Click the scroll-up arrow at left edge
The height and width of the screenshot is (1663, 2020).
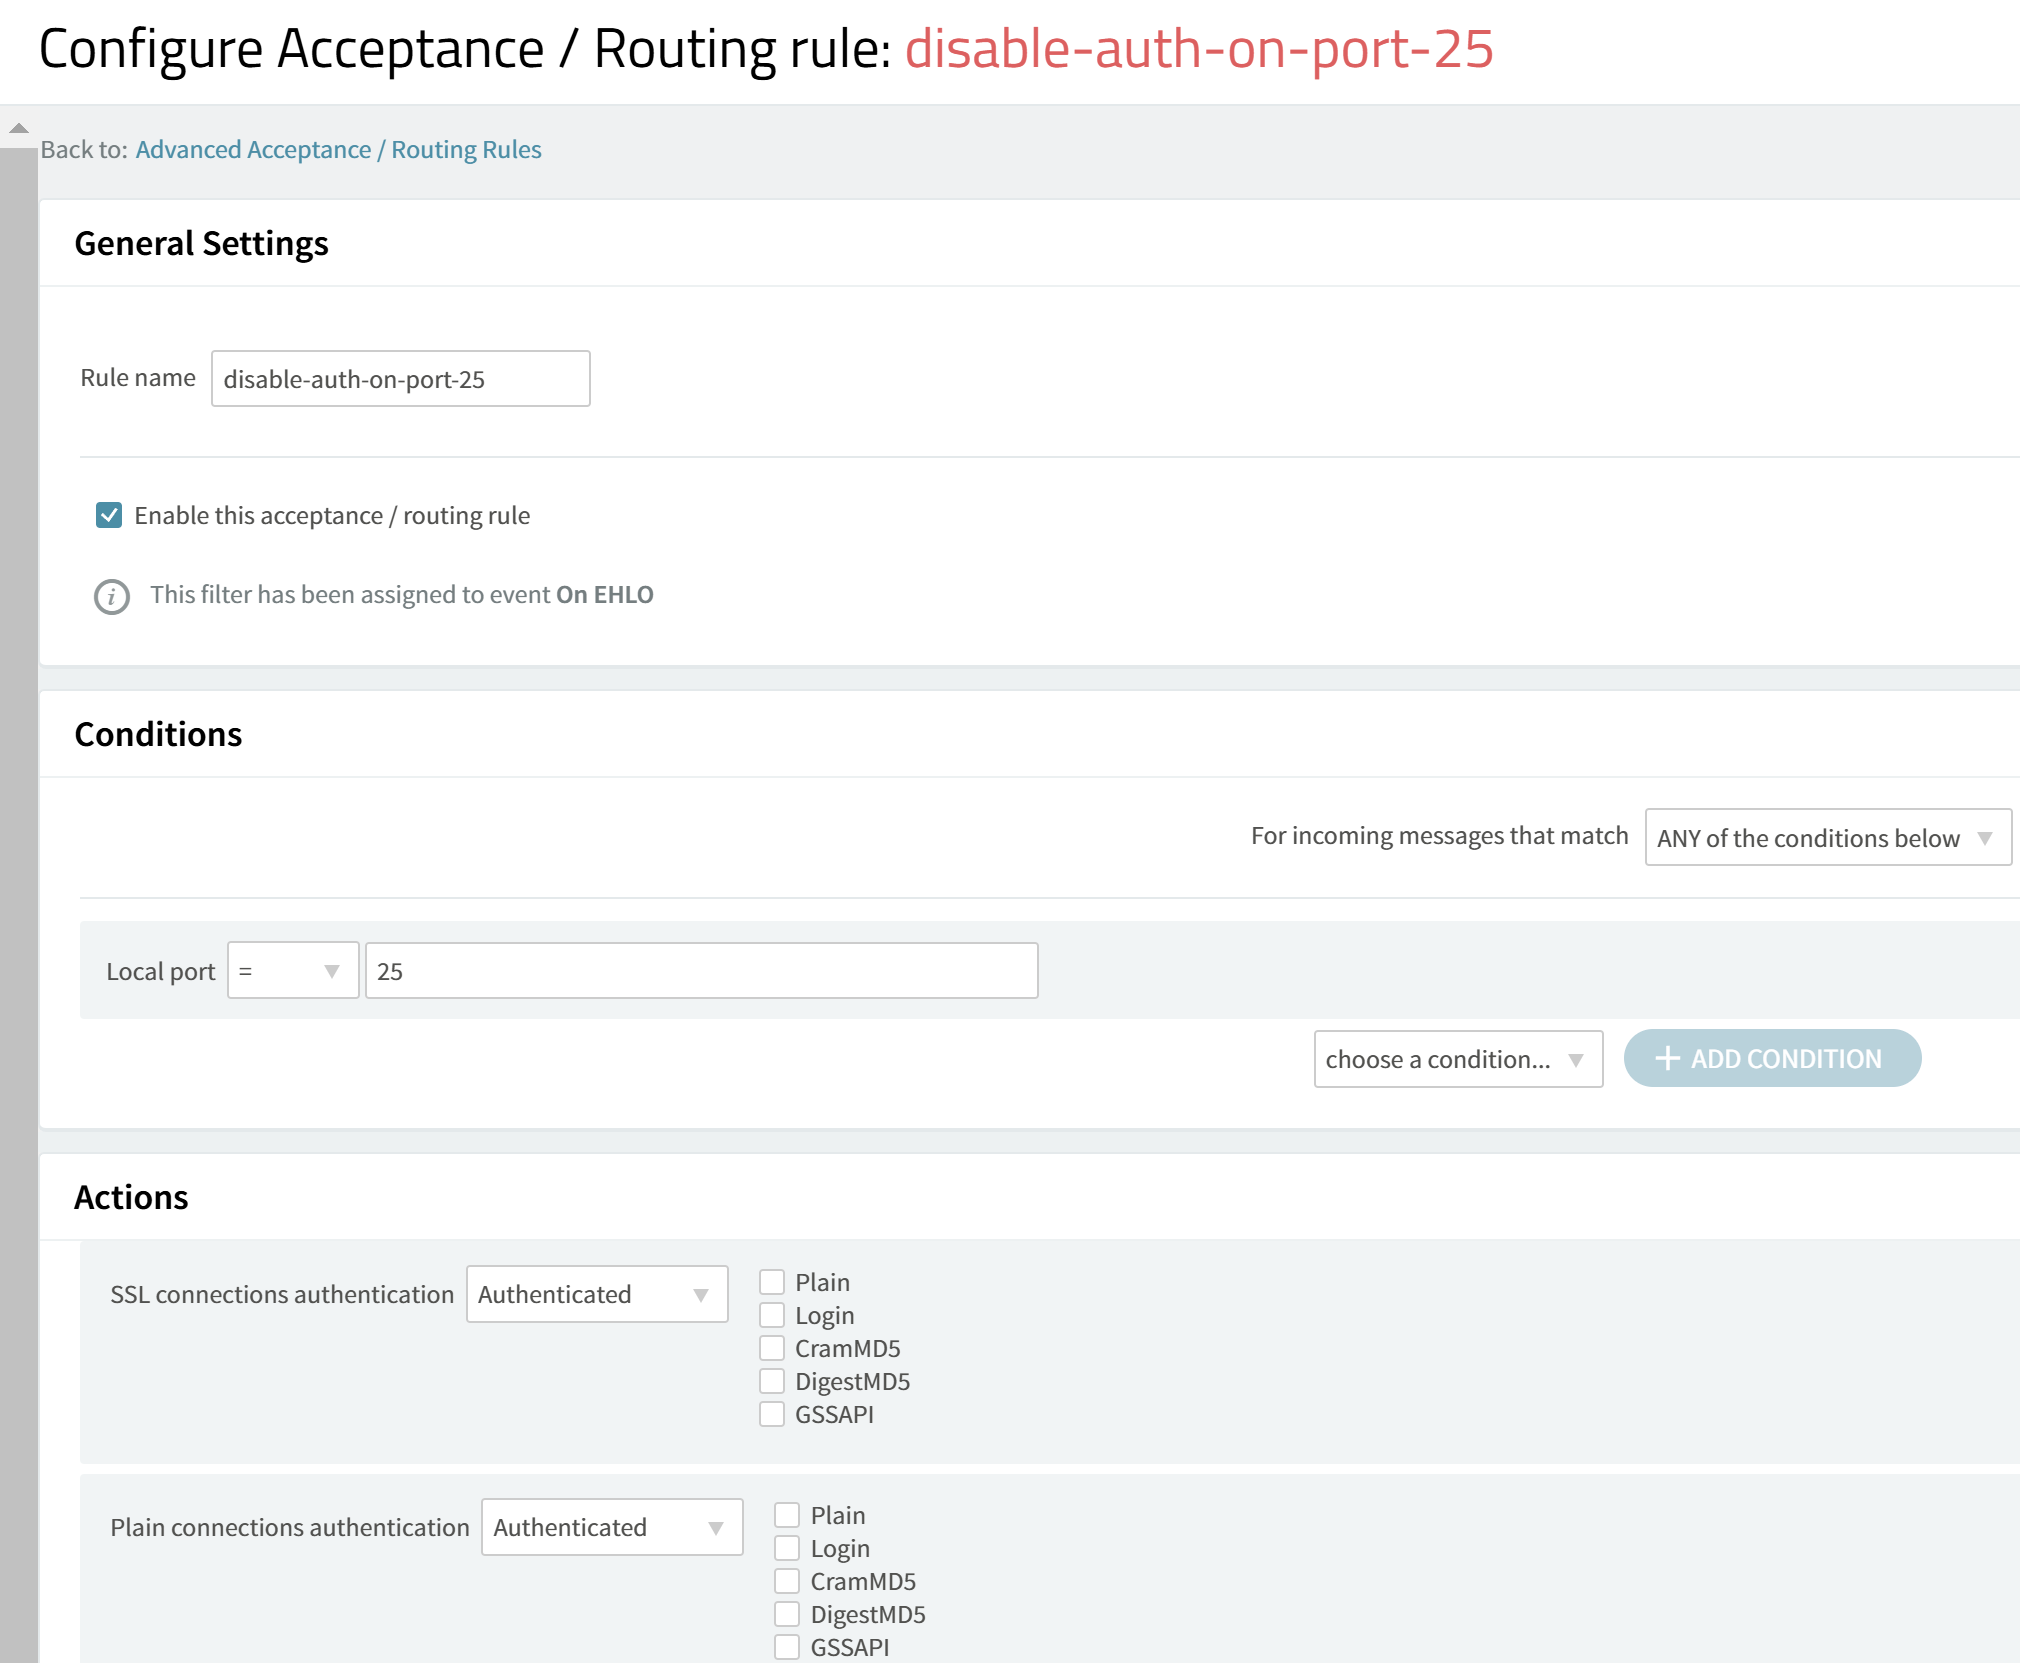tap(19, 128)
